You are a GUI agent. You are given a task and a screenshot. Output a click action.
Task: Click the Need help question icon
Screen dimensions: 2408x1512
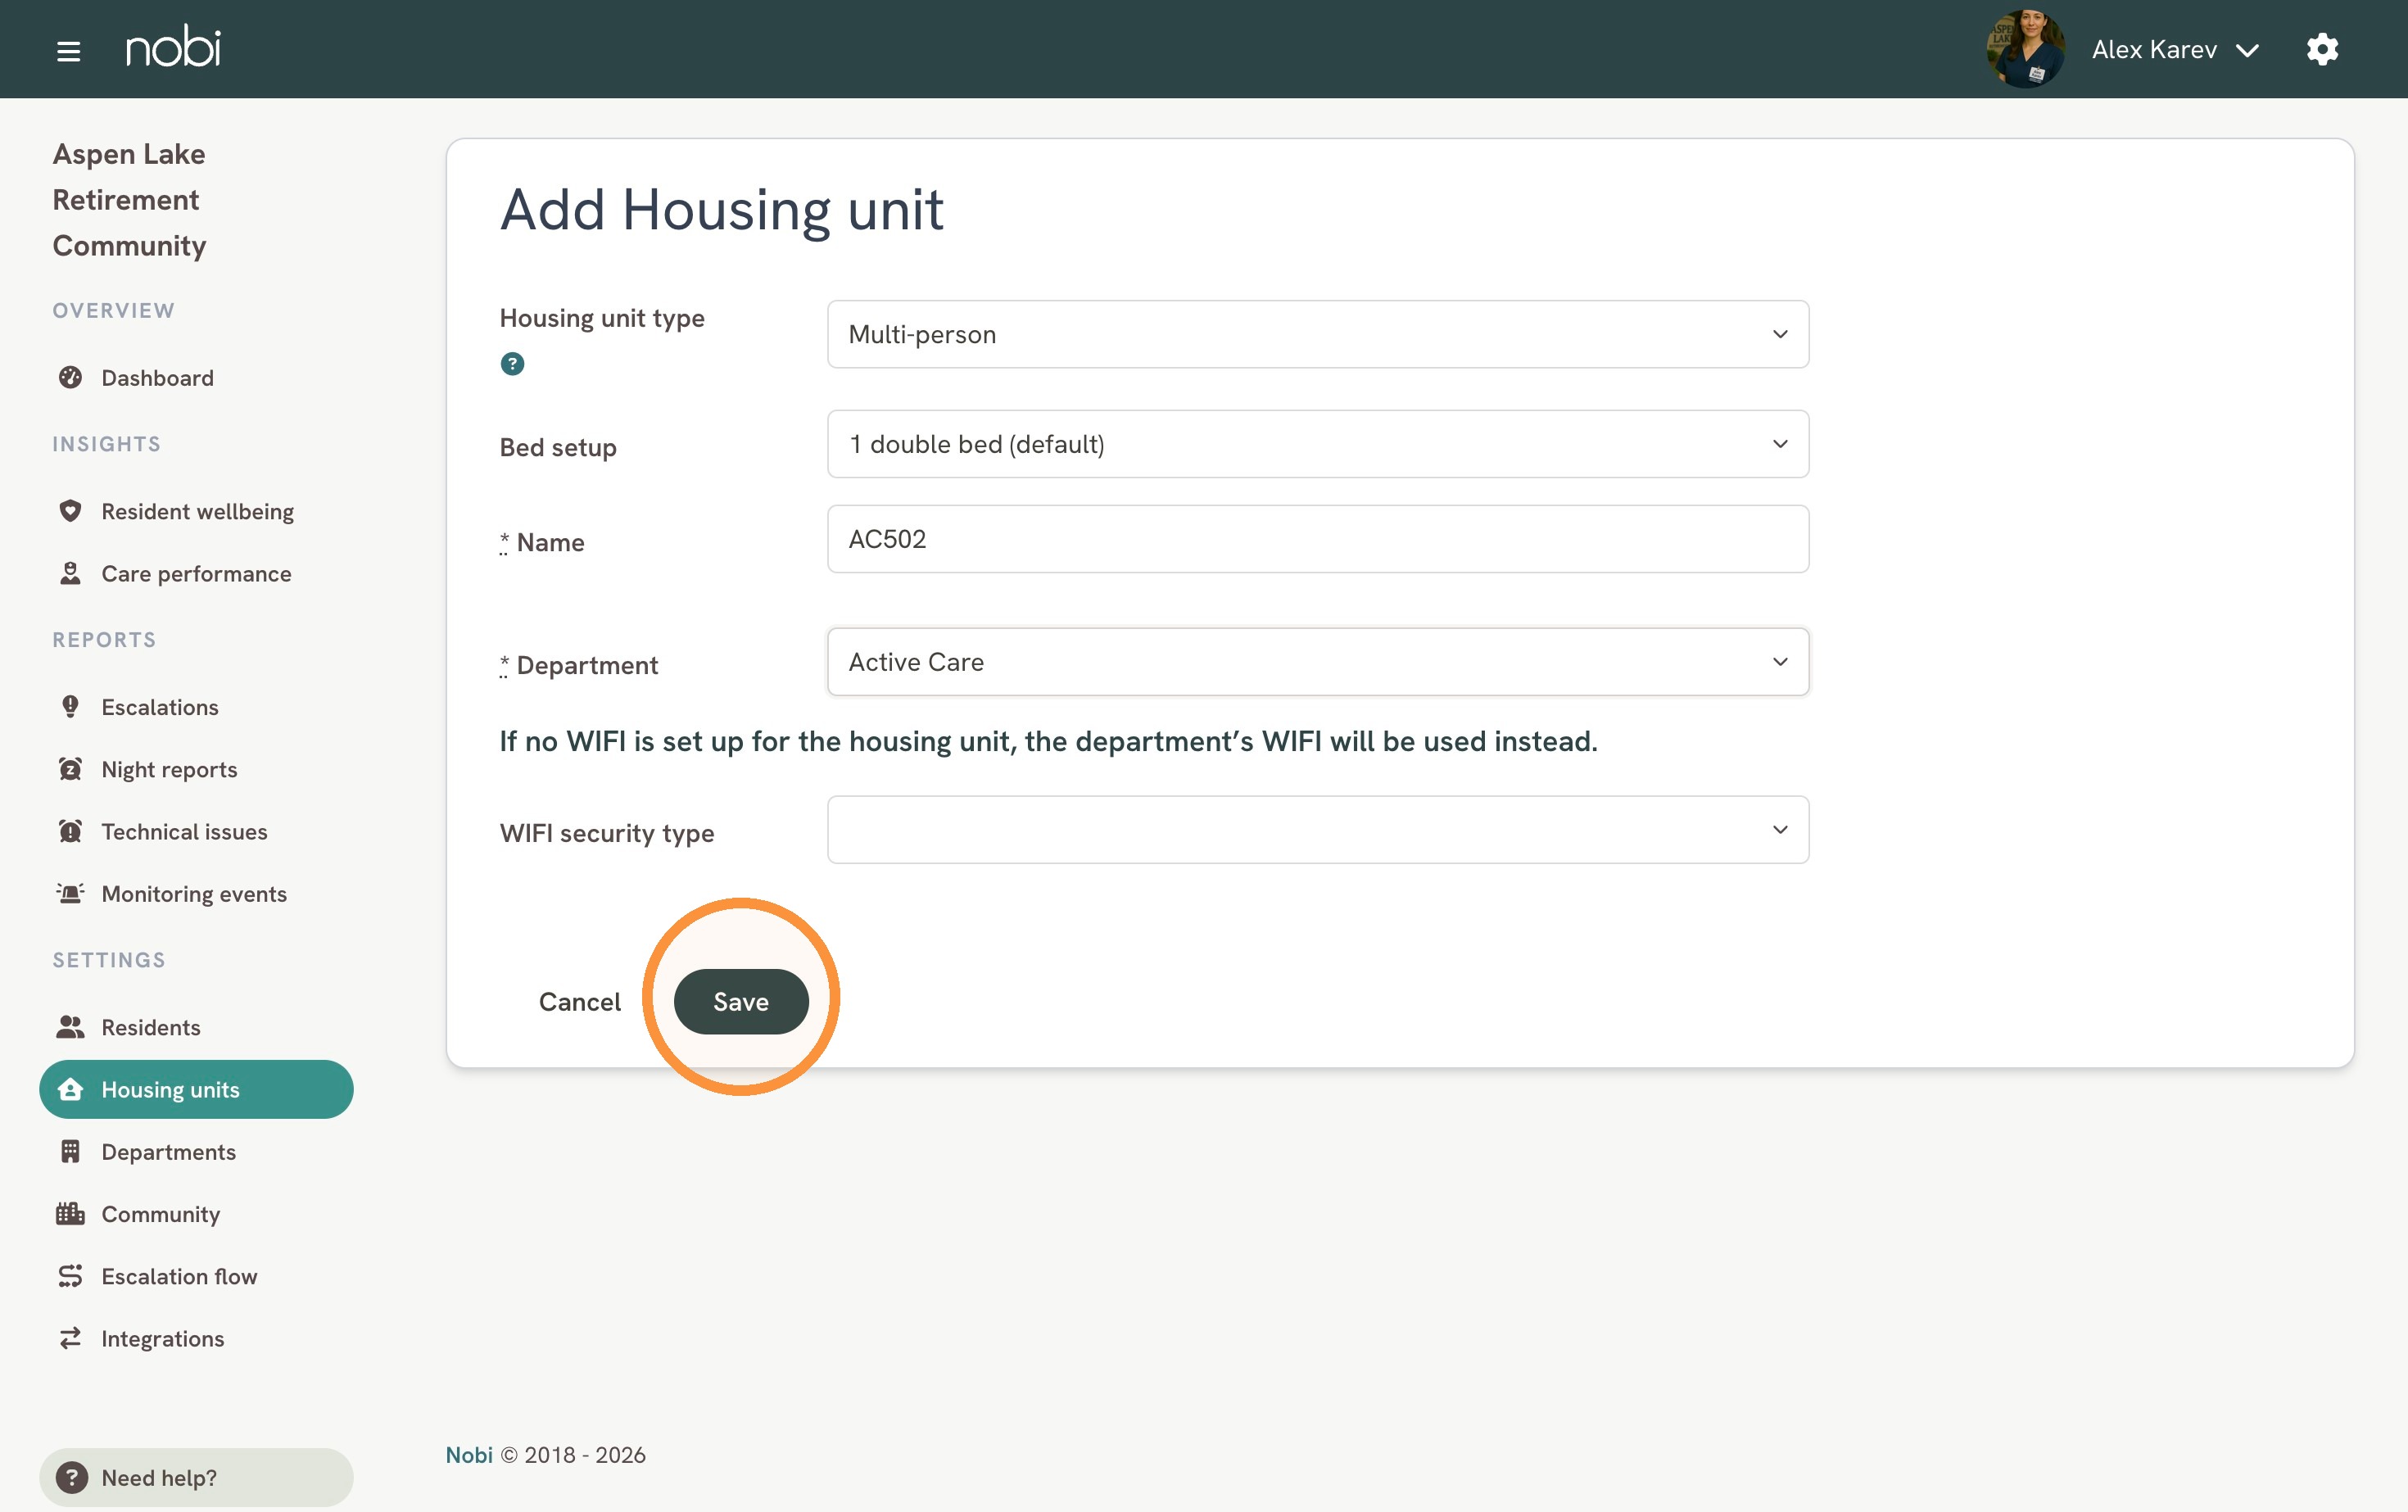72,1477
